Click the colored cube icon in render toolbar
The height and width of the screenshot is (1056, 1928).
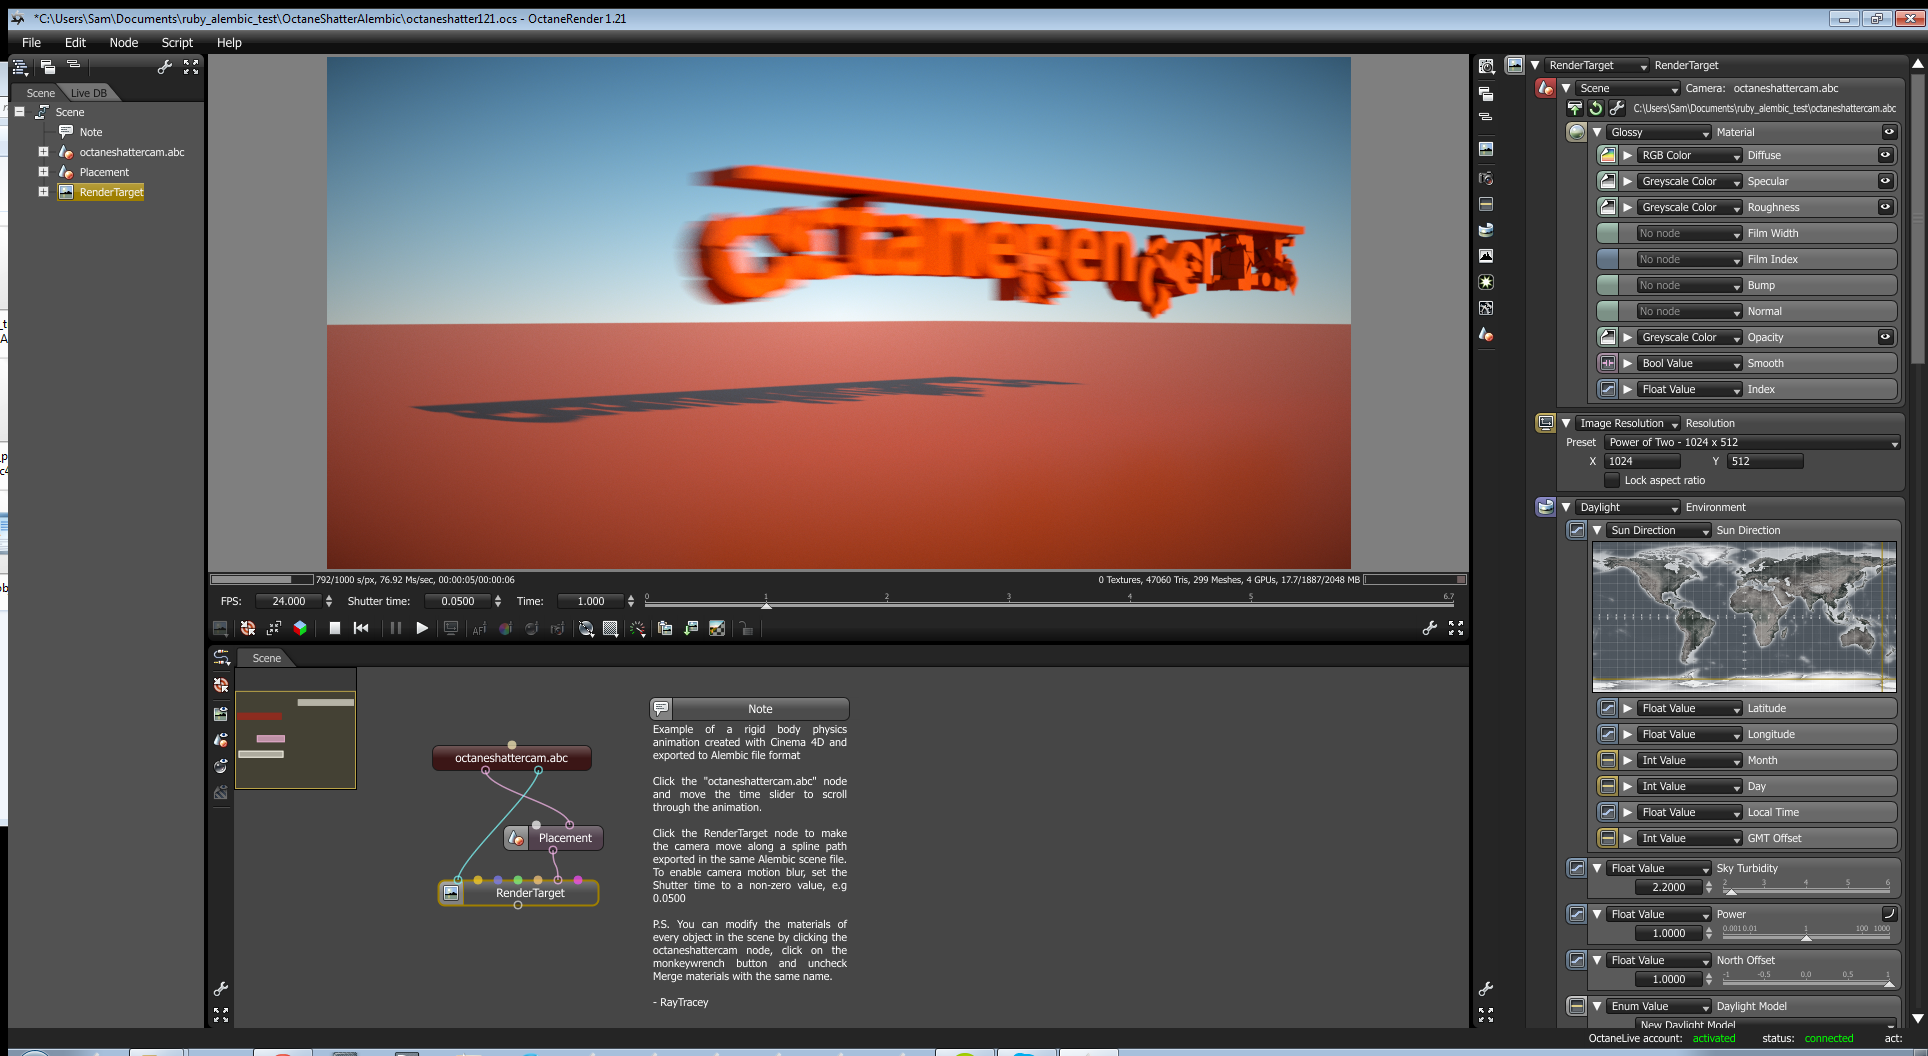300,628
